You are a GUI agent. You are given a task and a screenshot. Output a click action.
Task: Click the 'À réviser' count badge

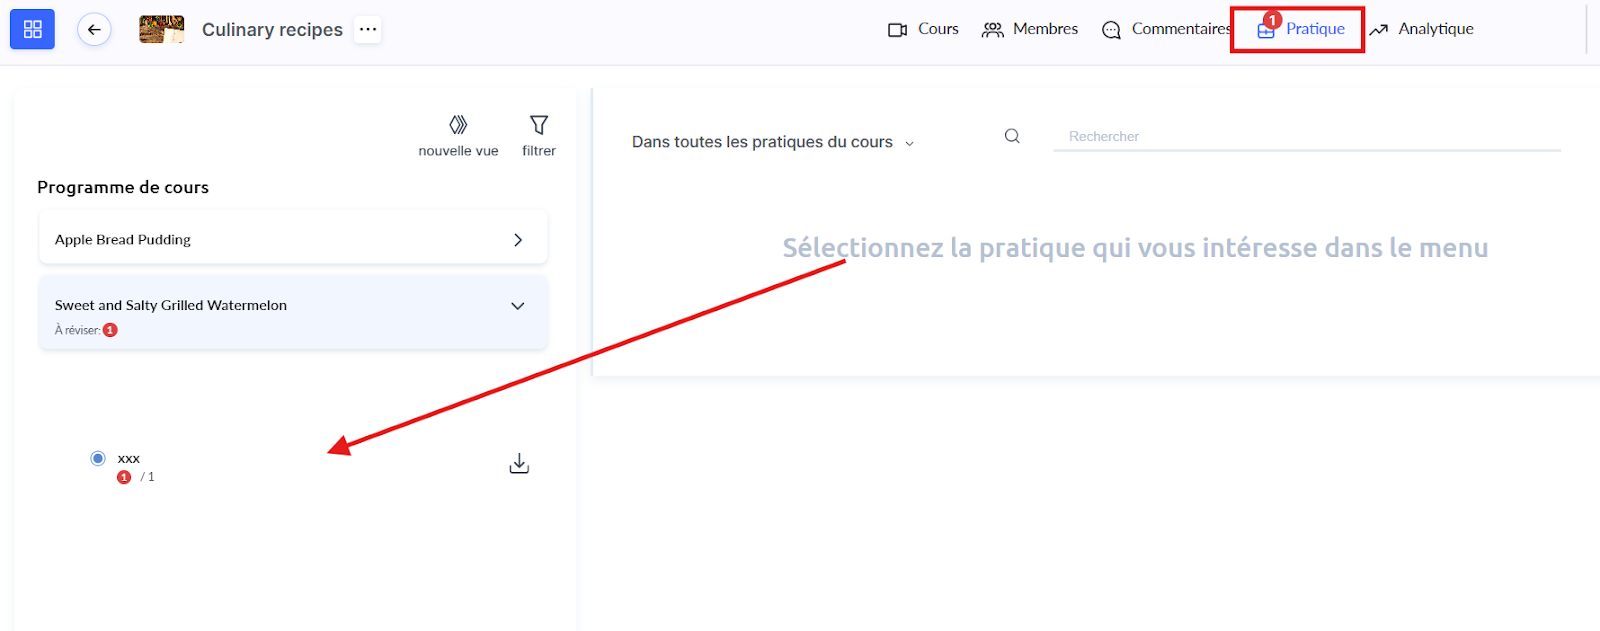pos(111,330)
